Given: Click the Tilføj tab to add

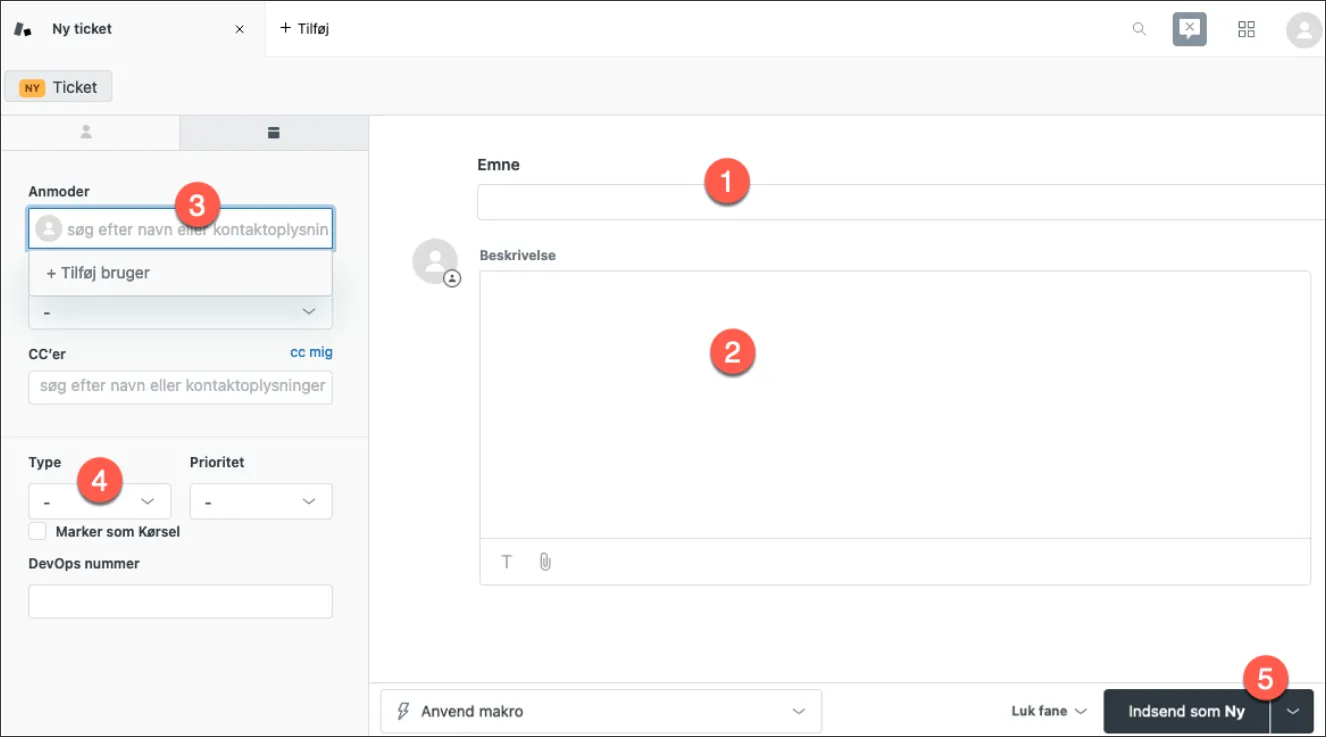Looking at the screenshot, I should (305, 29).
